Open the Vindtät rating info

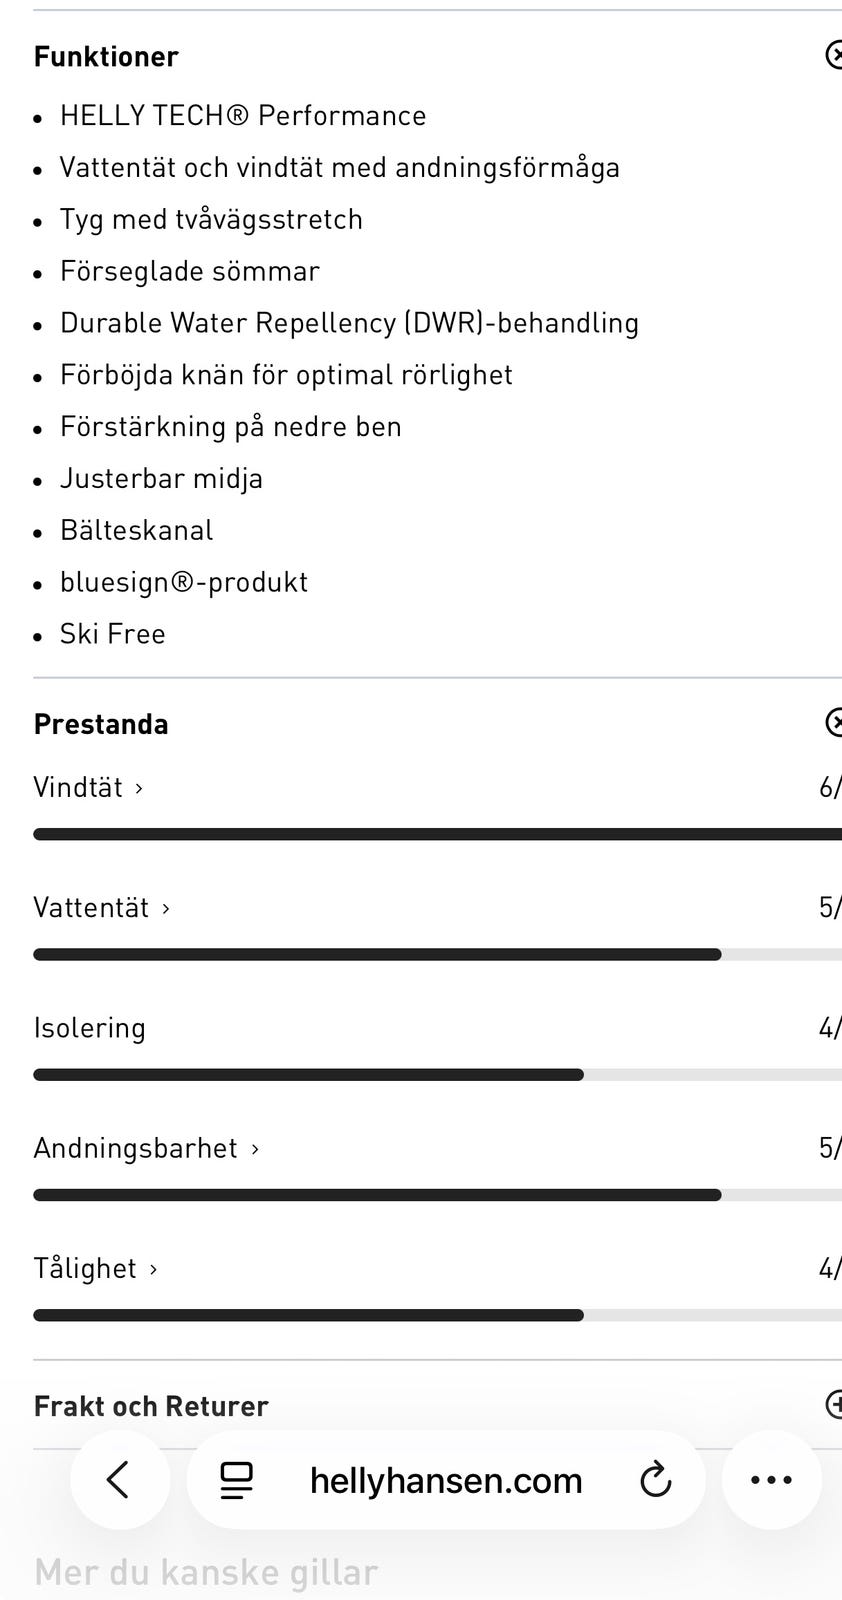tap(89, 788)
